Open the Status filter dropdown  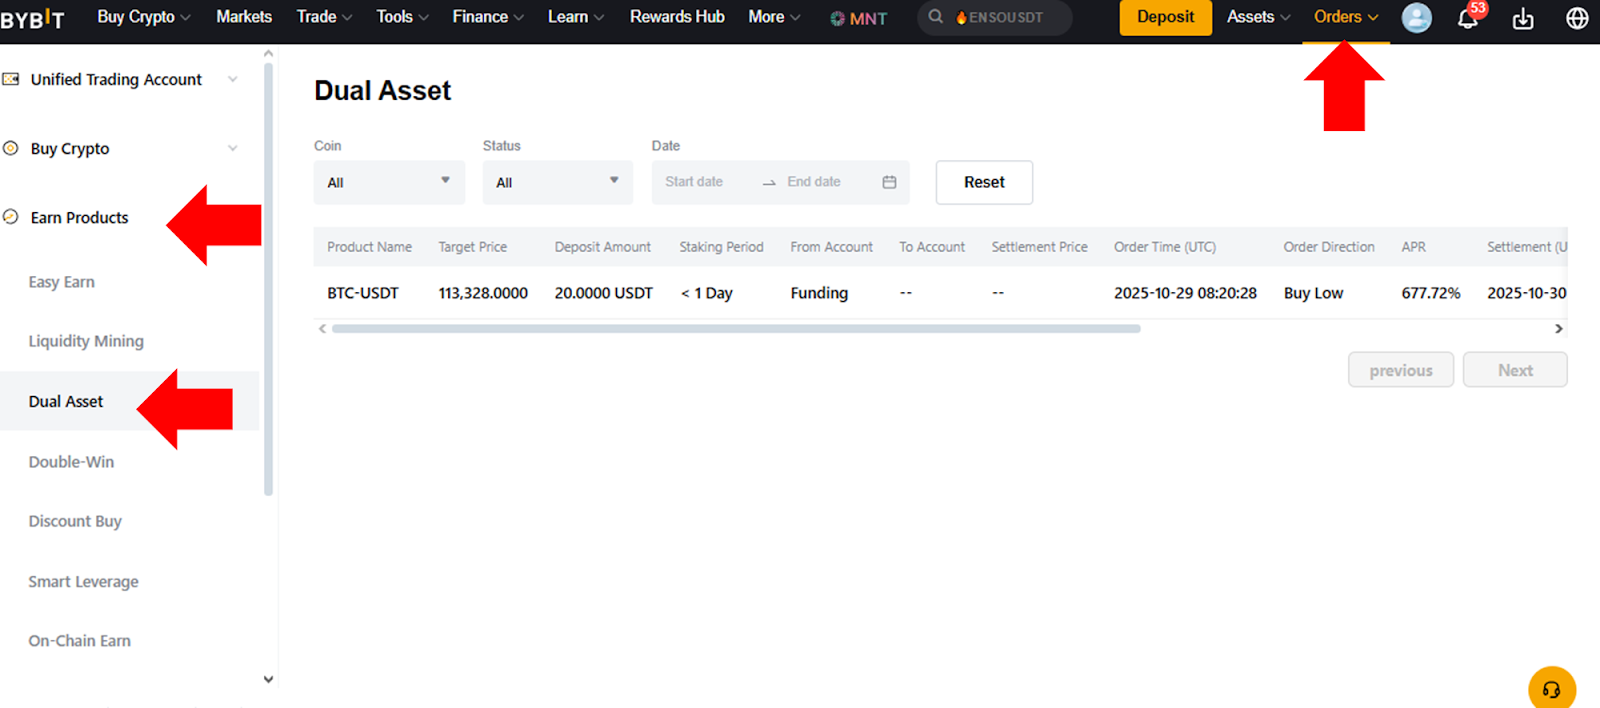558,182
